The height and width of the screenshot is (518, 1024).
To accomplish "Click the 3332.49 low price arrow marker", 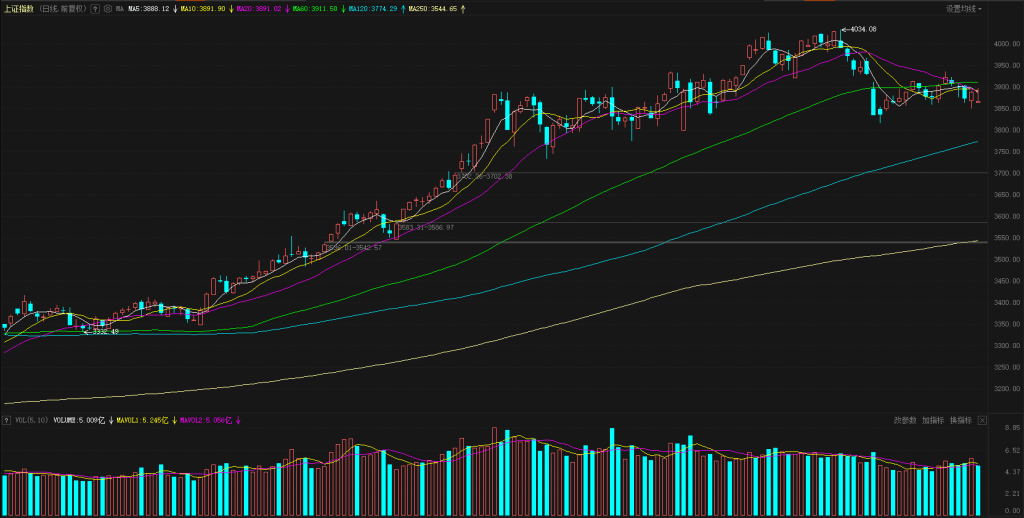I will (x=100, y=331).
